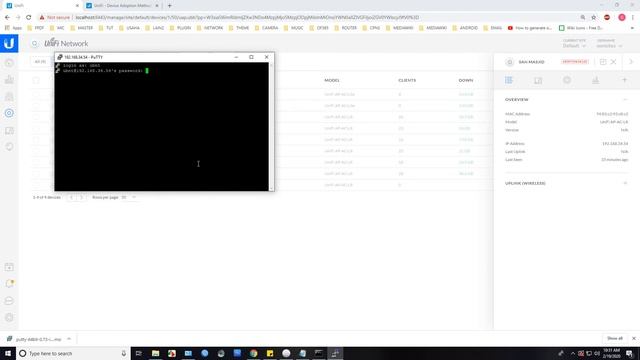Open the PuTTY window system menu icon
This screenshot has height=360, width=640.
pyautogui.click(x=60, y=57)
